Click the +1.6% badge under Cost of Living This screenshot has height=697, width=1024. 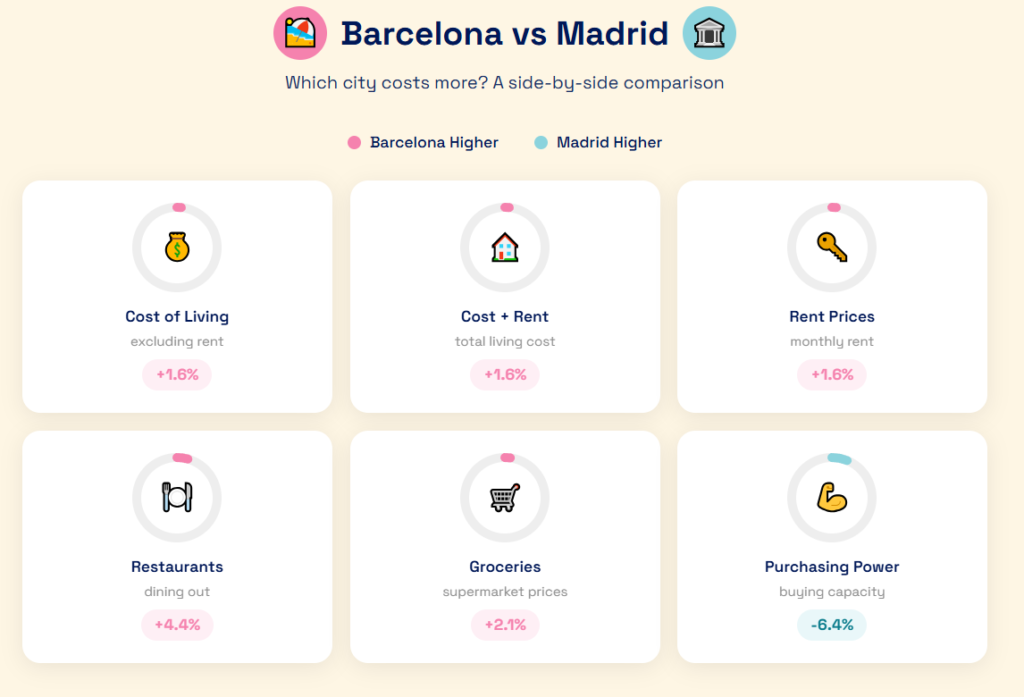(177, 375)
